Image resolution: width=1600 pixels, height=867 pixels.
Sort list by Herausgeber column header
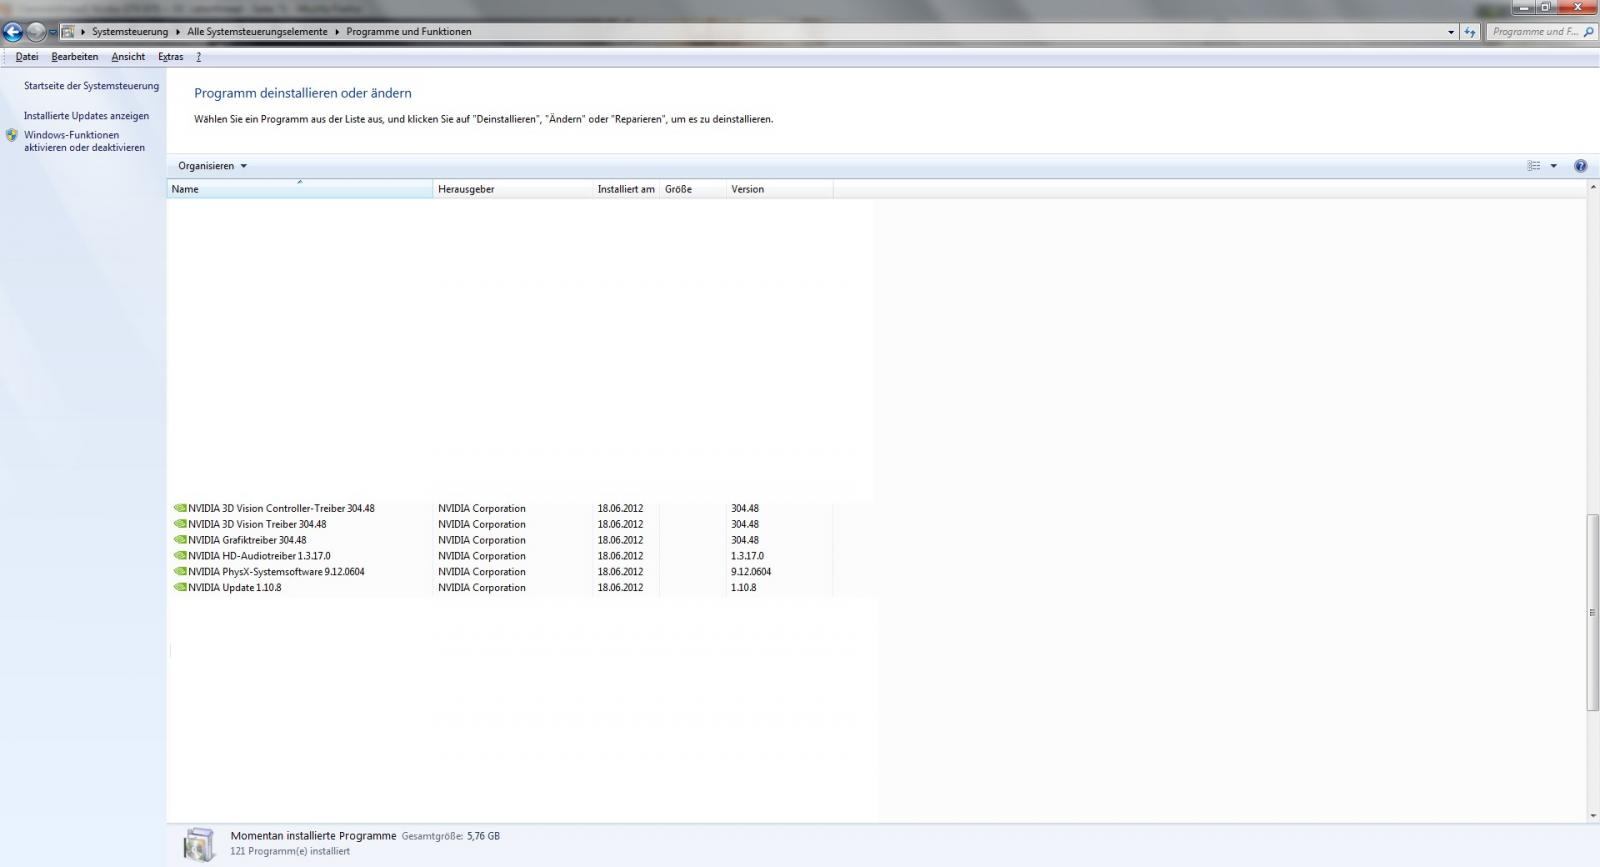click(x=513, y=189)
